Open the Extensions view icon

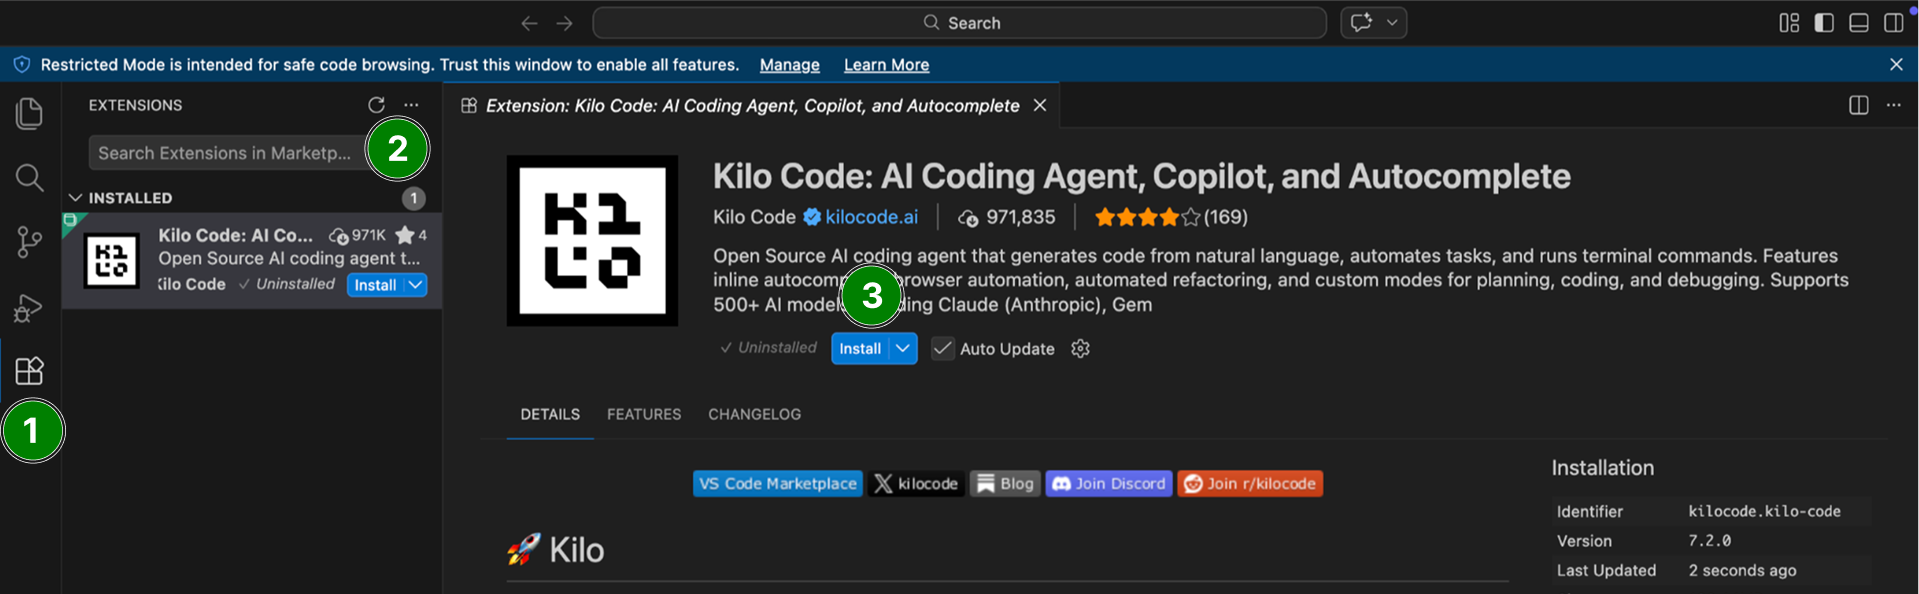[x=30, y=371]
